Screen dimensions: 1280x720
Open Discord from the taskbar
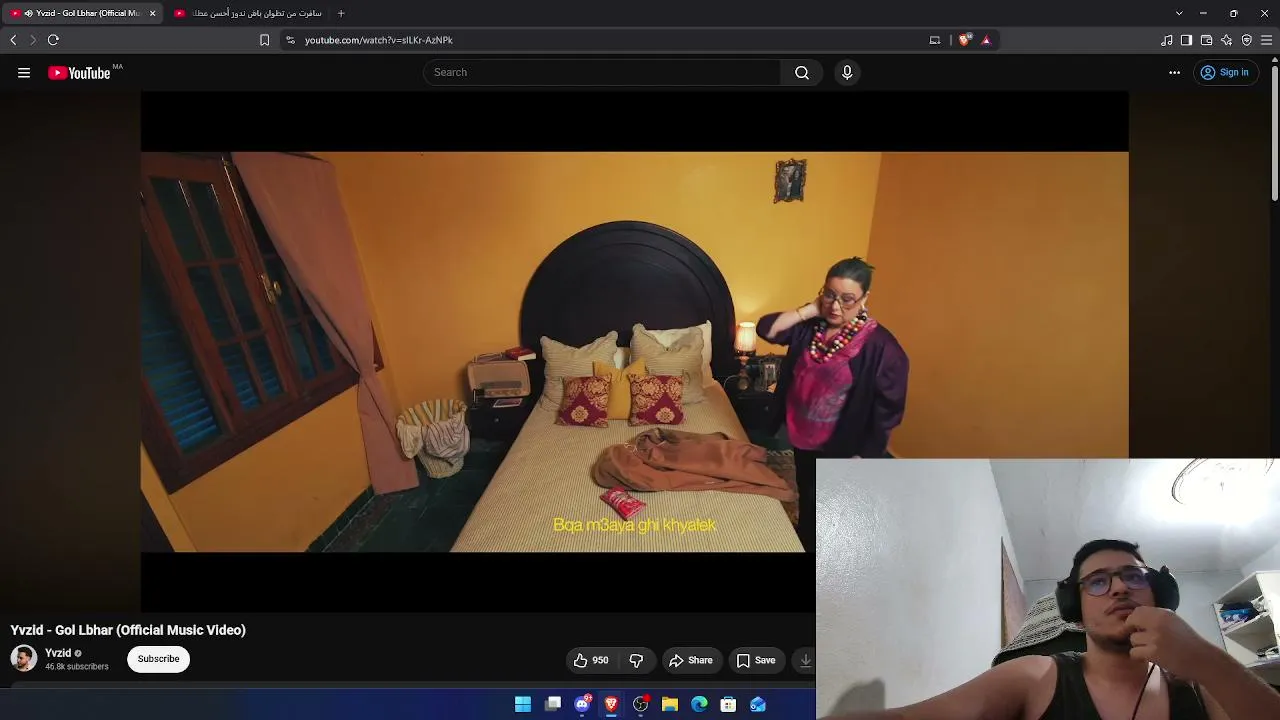pos(582,704)
